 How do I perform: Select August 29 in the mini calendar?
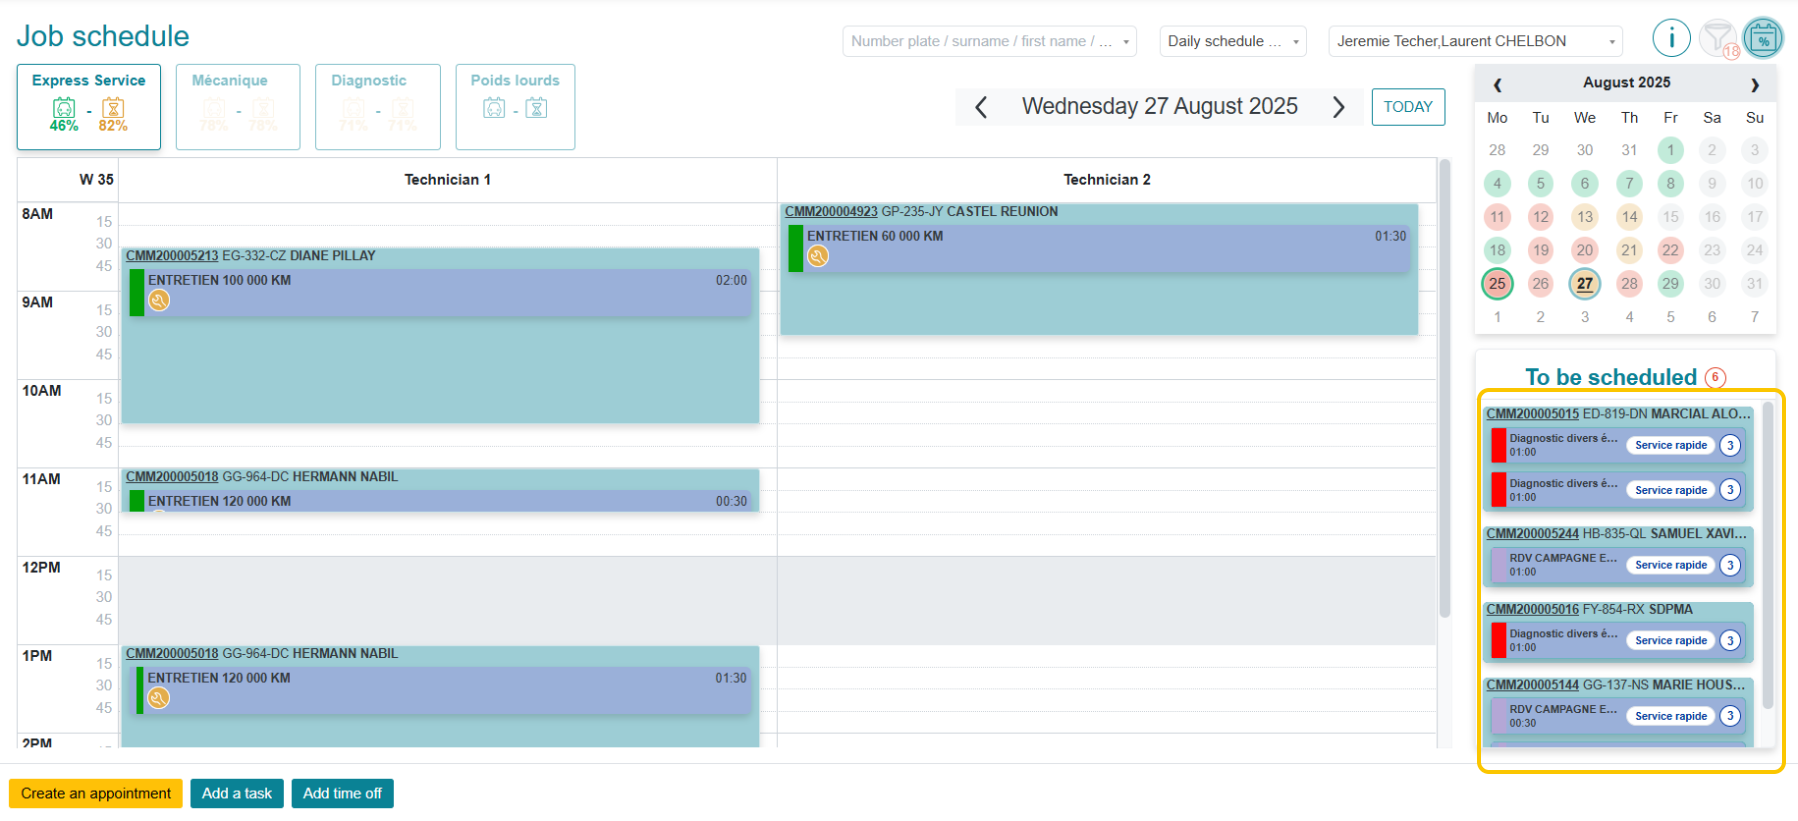coord(1670,284)
